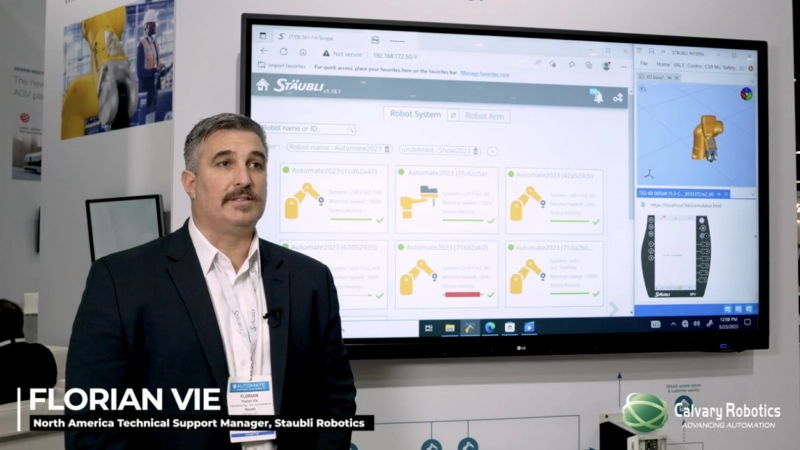This screenshot has height=450, width=800.
Task: Switch to the Robot Arm view
Action: coord(484,116)
